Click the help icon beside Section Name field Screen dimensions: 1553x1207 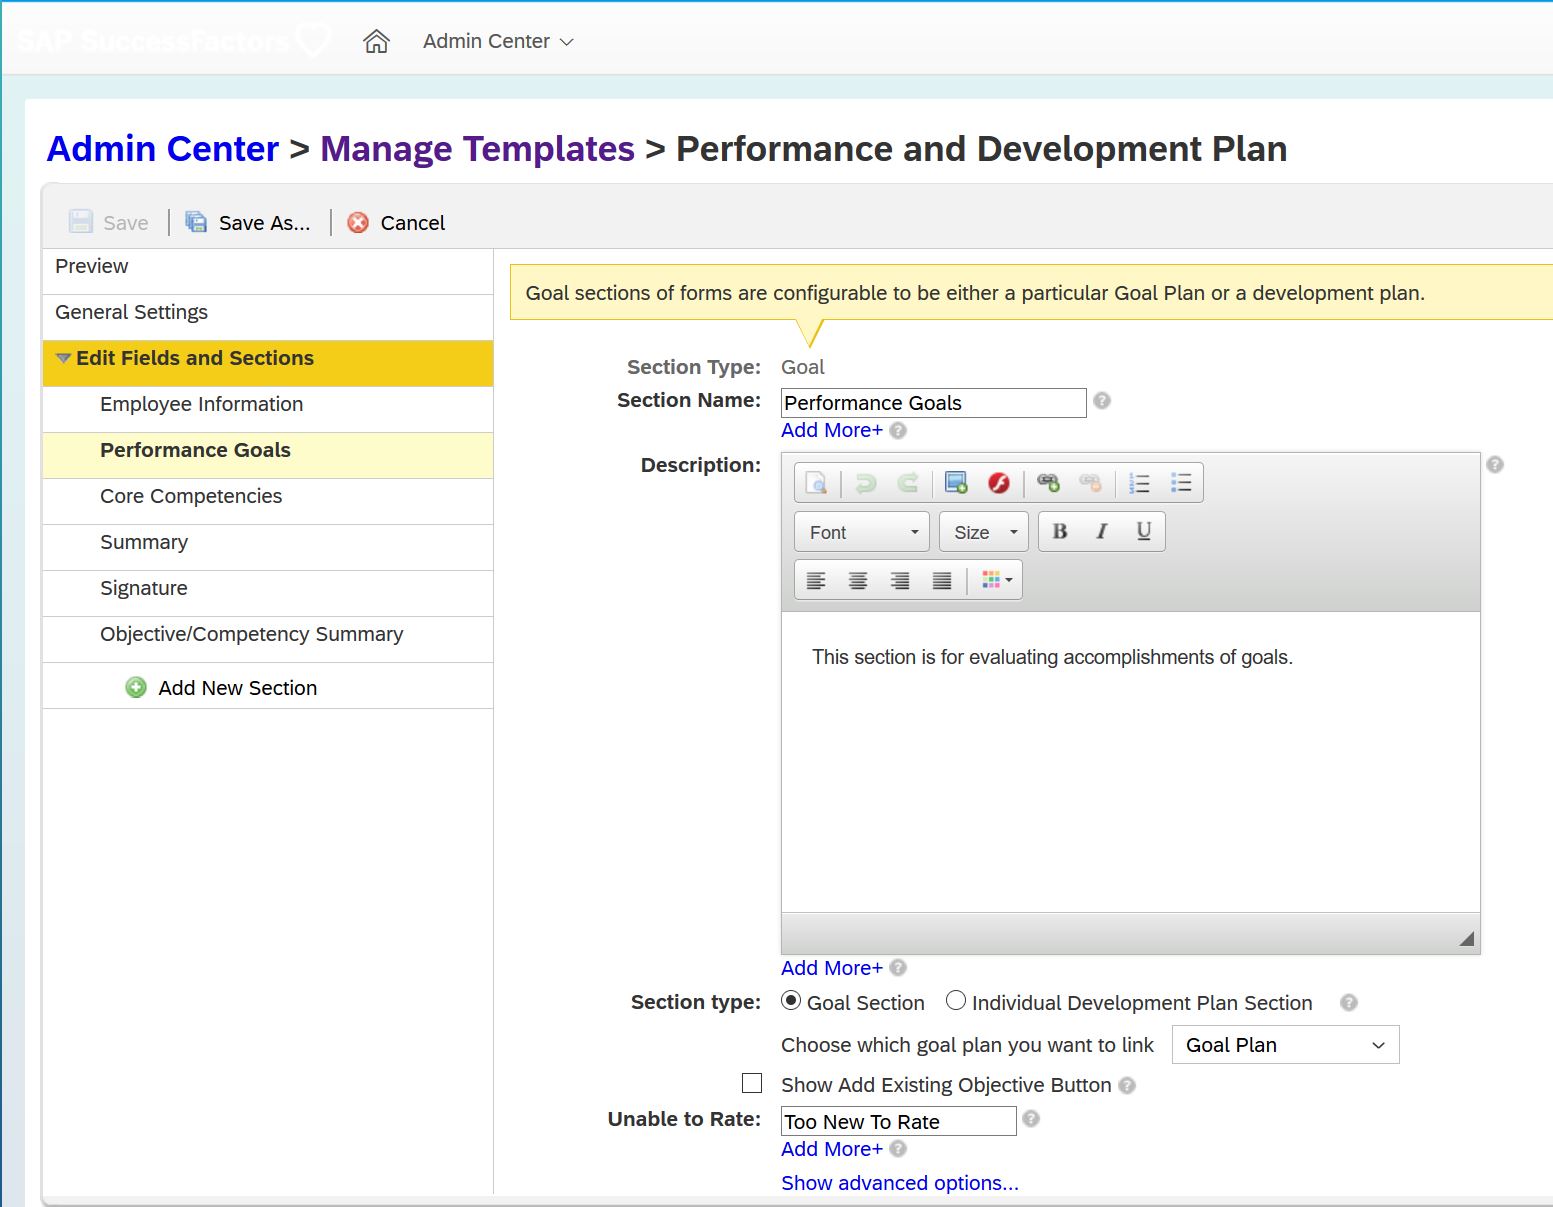pos(1102,400)
